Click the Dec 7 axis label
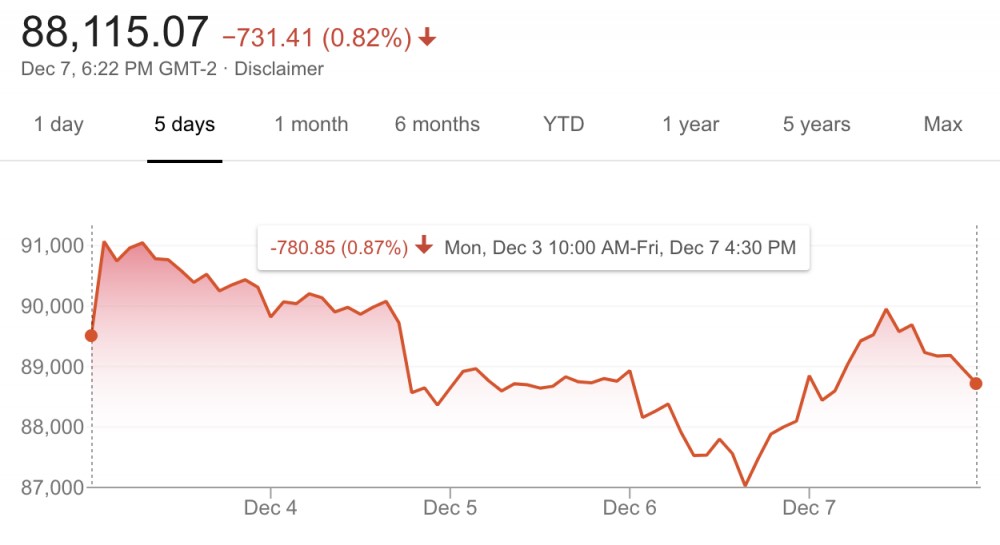Image resolution: width=1000 pixels, height=545 pixels. tap(809, 508)
